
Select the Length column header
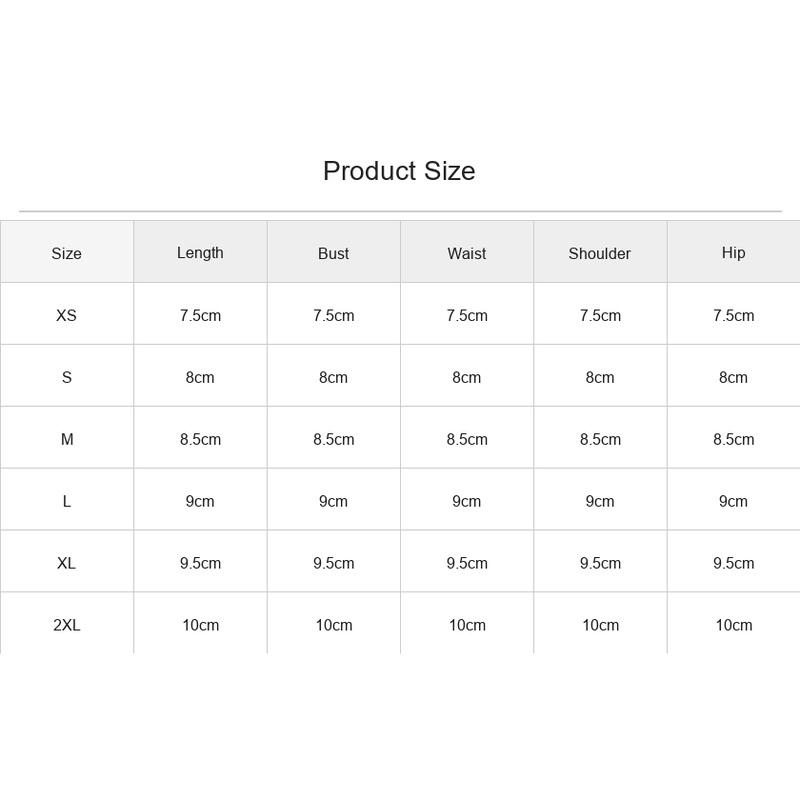pyautogui.click(x=200, y=253)
